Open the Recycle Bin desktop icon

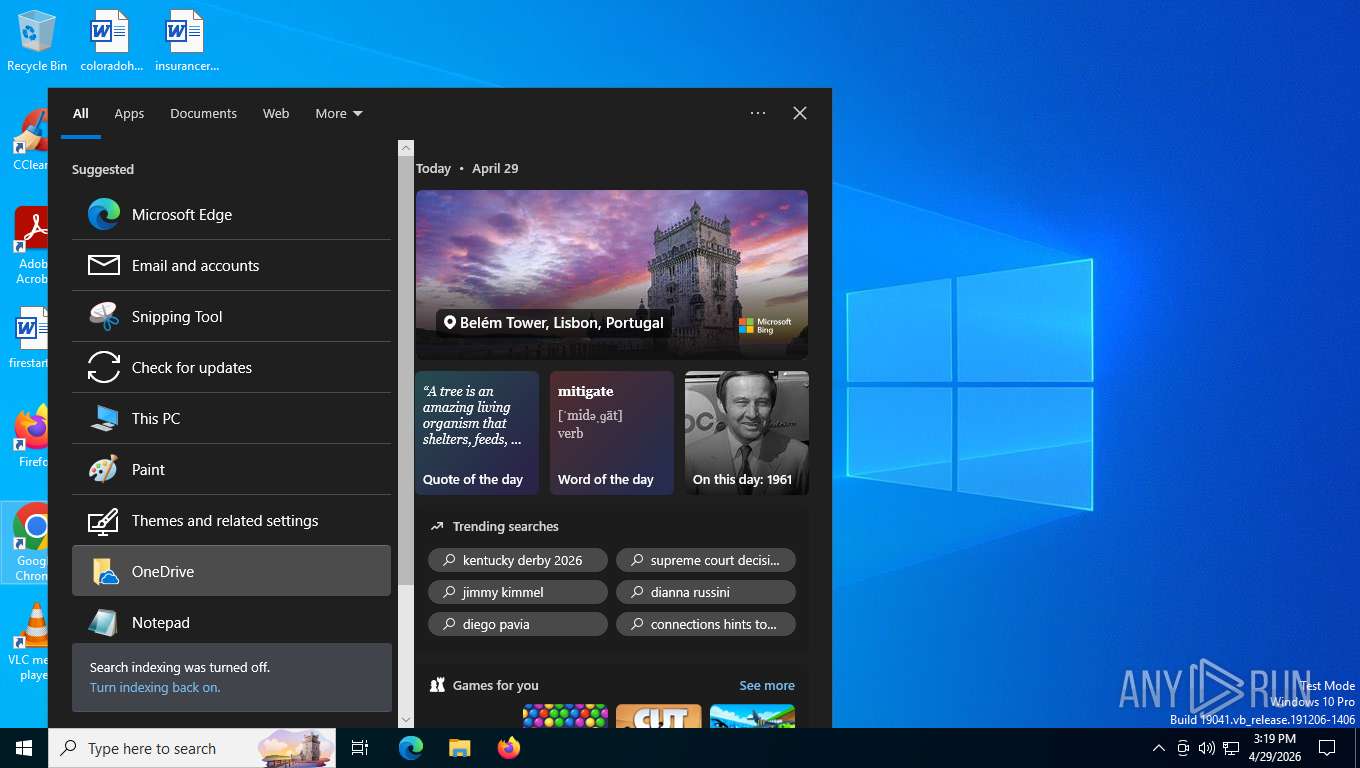coord(37,41)
